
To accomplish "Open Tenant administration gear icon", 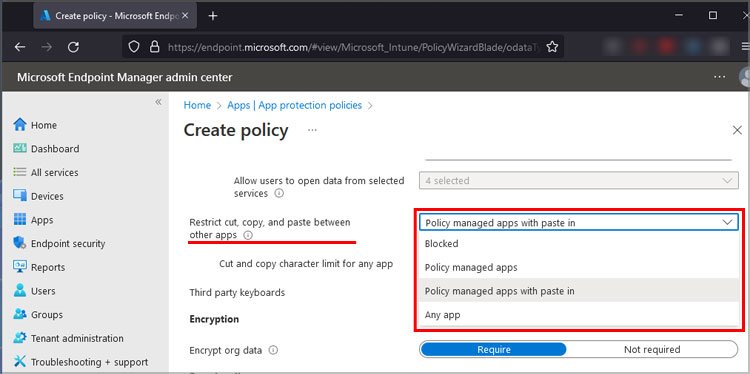I will (20, 338).
